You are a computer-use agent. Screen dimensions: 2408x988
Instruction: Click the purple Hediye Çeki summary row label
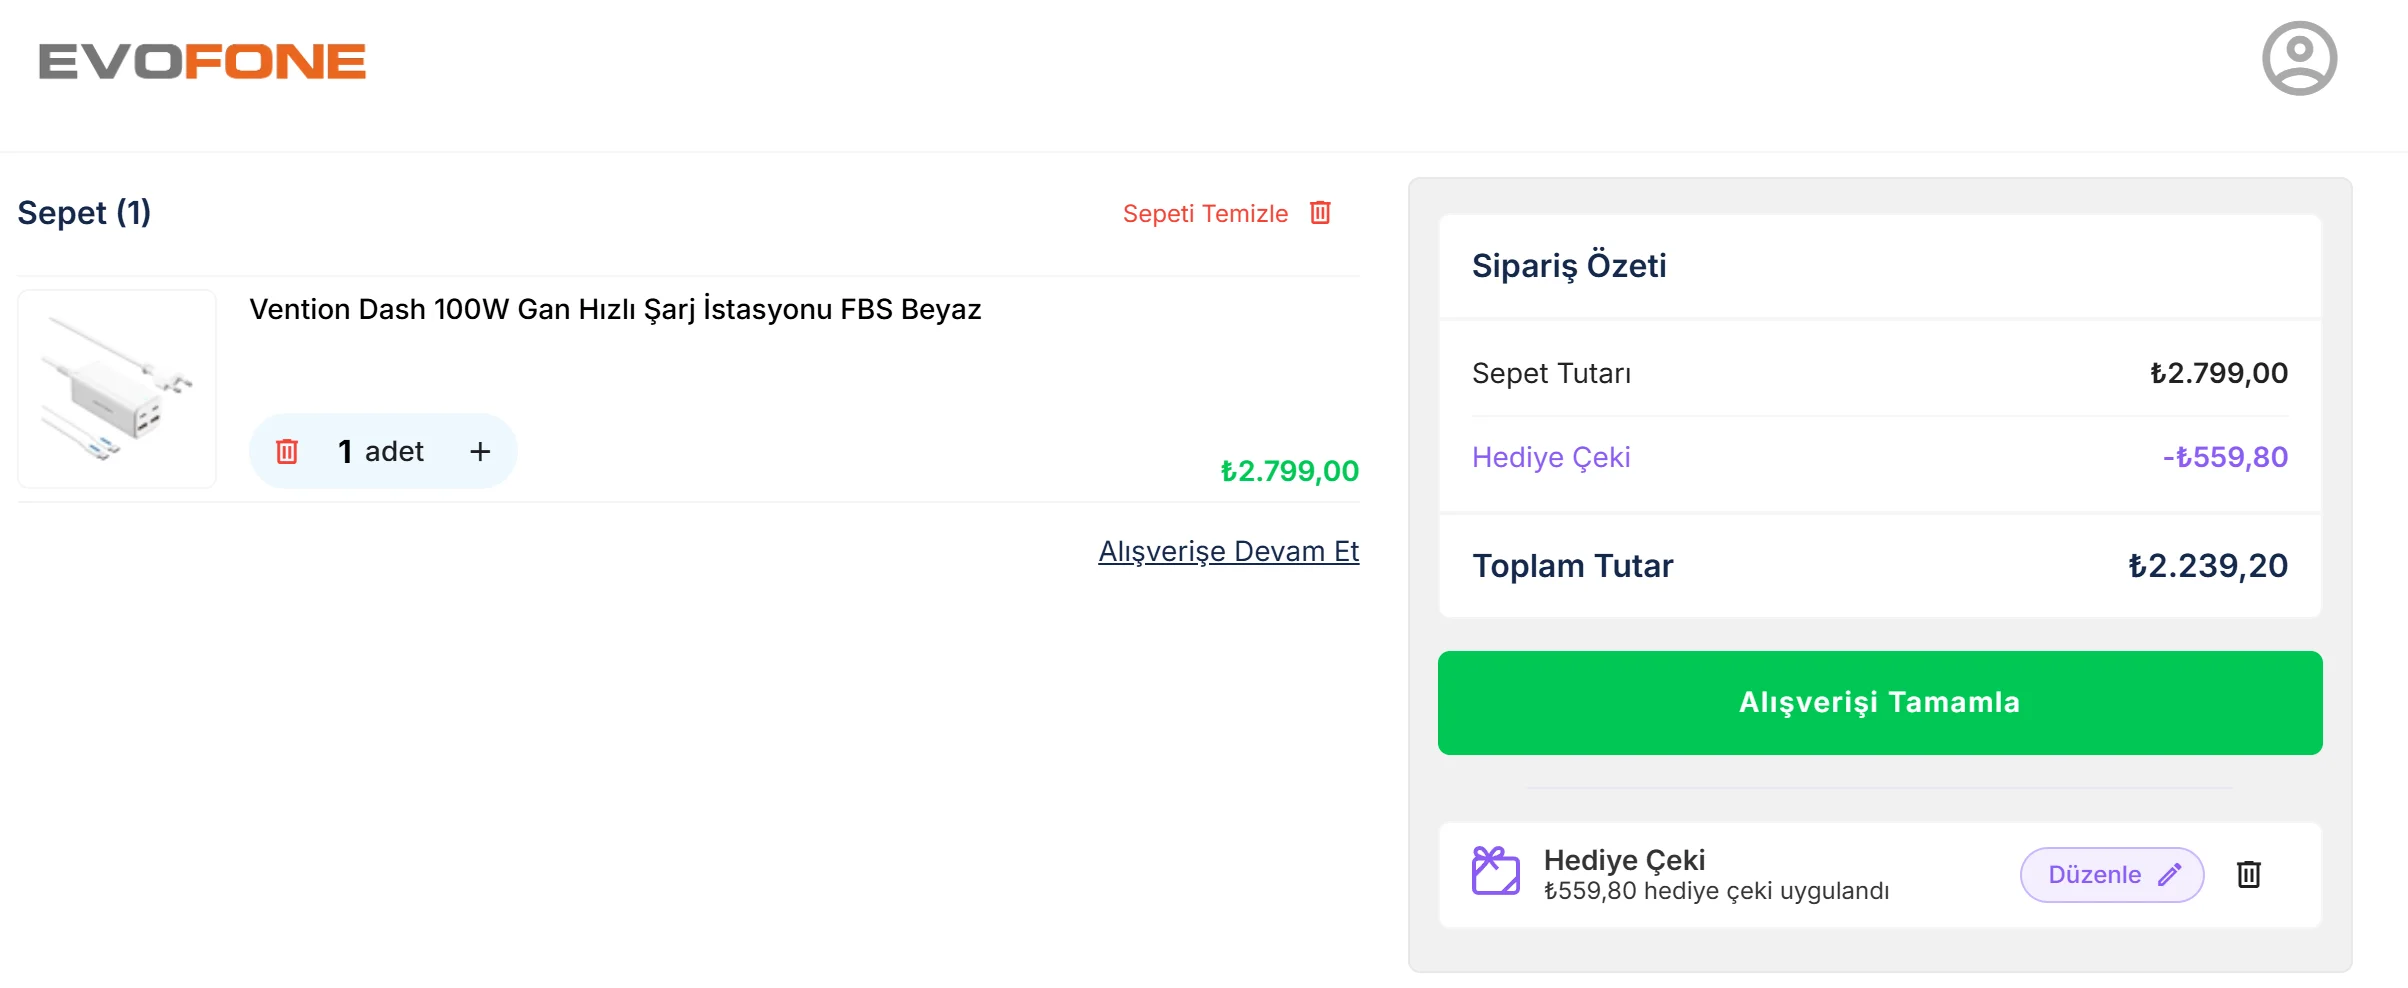pos(1551,457)
